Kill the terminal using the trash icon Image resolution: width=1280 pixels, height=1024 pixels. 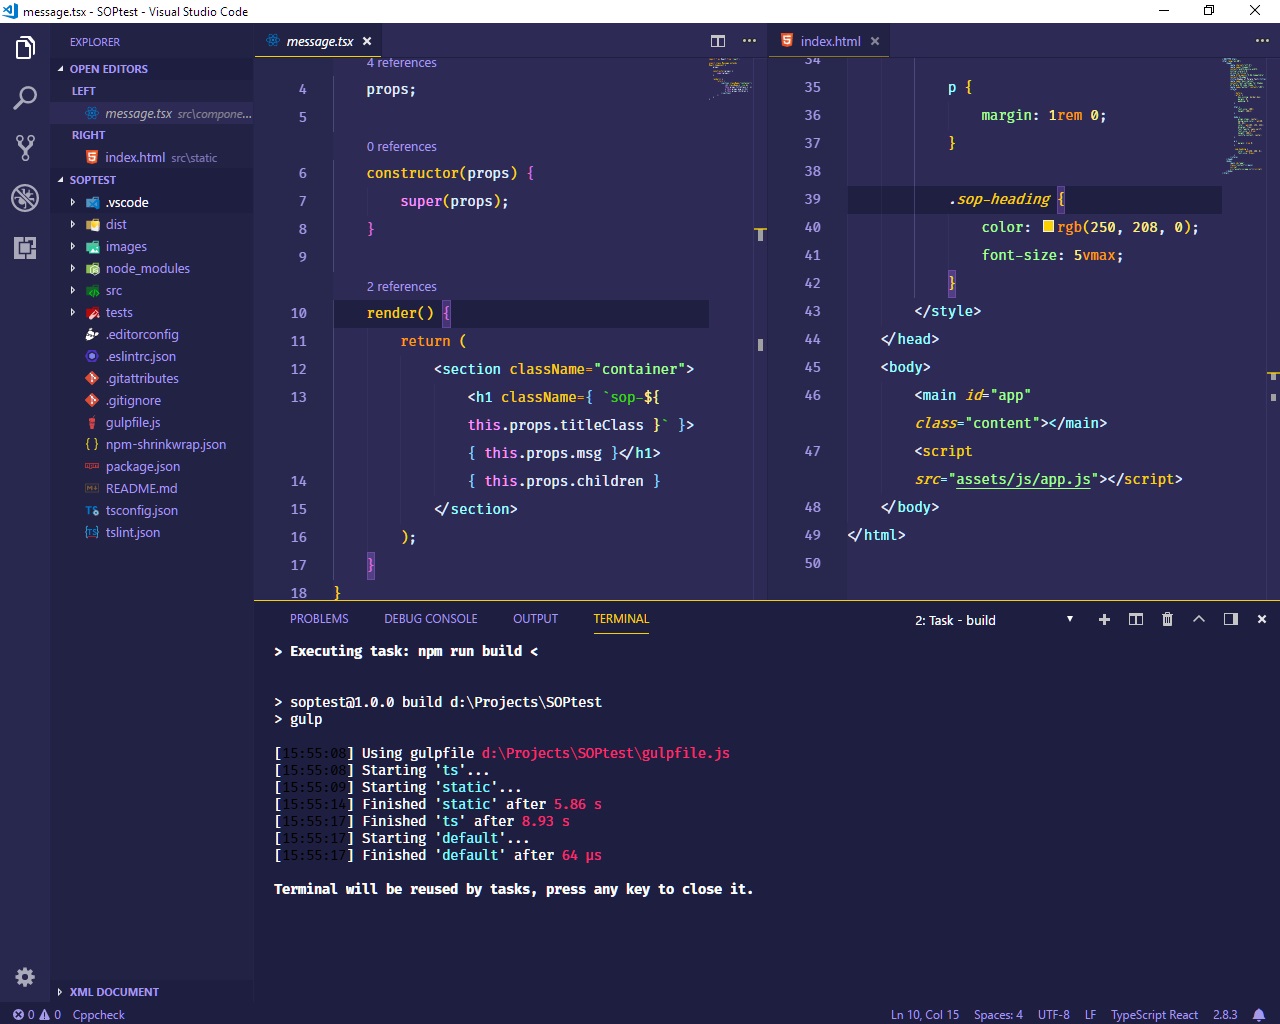point(1167,619)
